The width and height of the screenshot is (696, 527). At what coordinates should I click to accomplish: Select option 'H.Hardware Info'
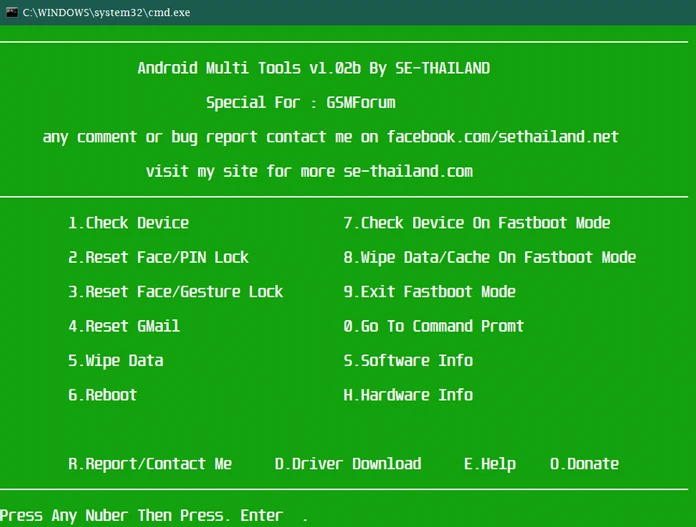[408, 395]
